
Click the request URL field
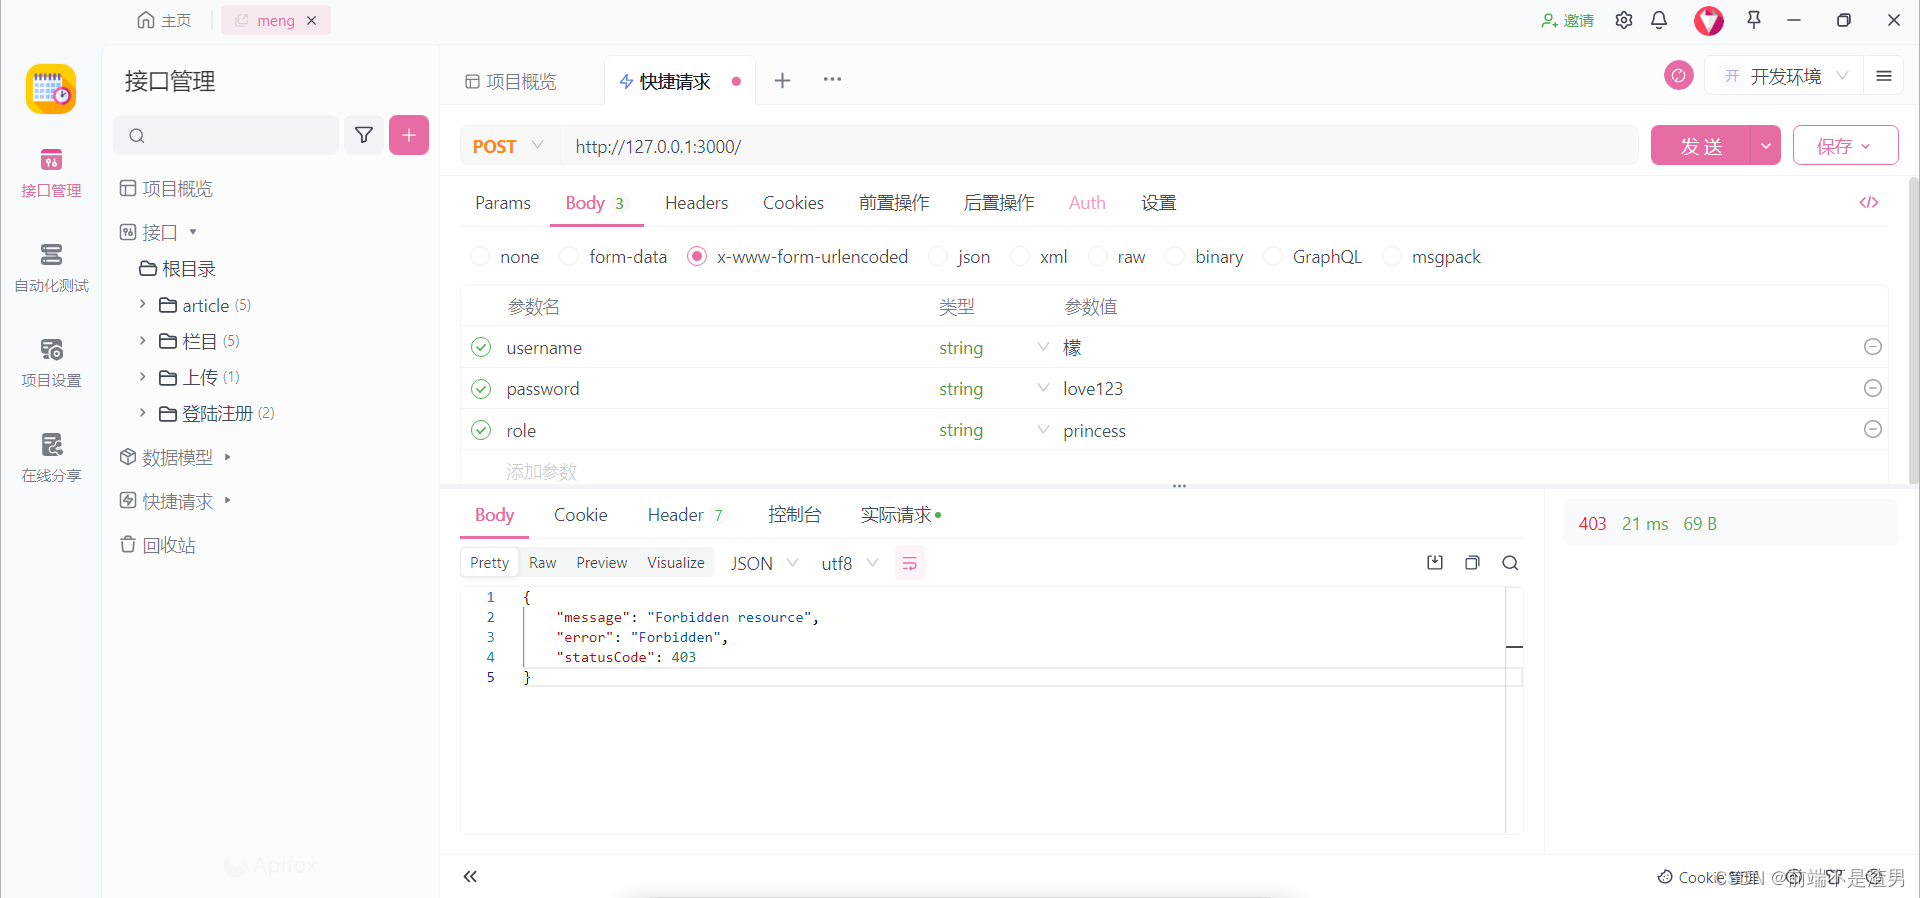(x=1098, y=146)
